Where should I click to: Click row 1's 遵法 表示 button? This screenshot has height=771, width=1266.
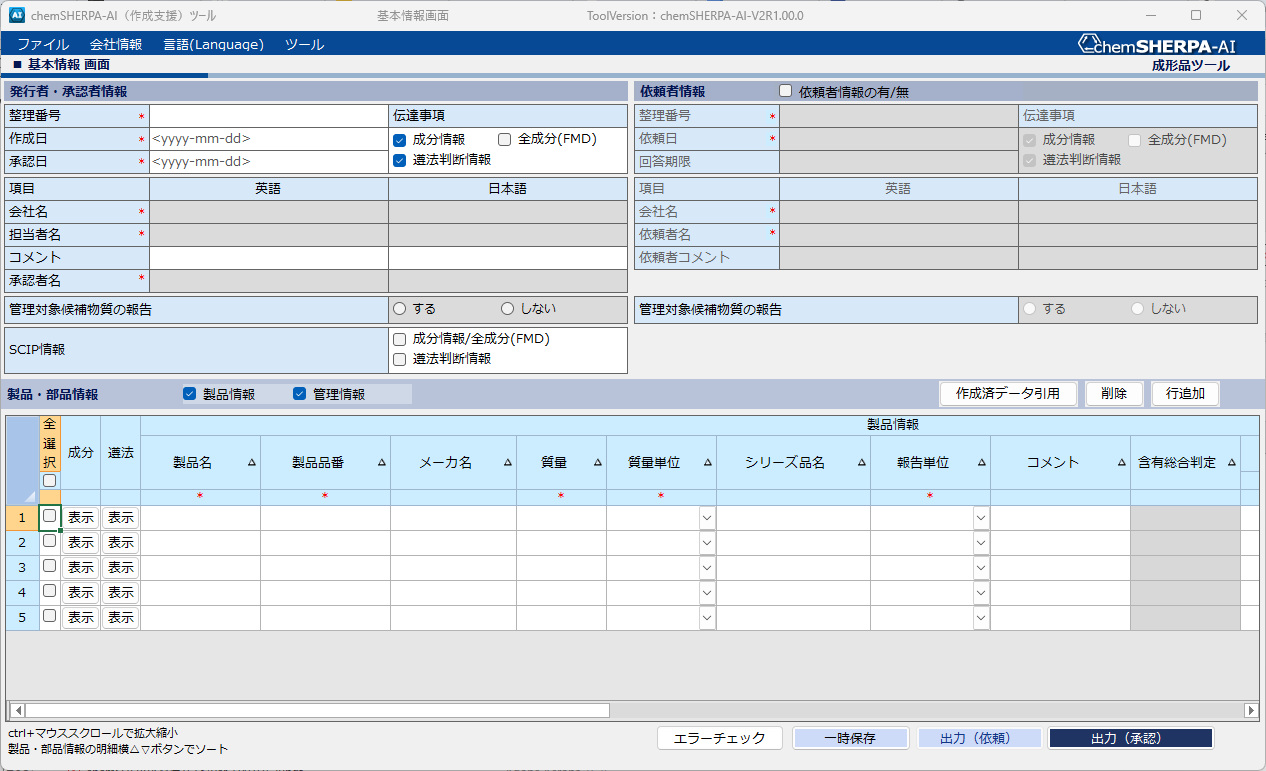[x=121, y=518]
